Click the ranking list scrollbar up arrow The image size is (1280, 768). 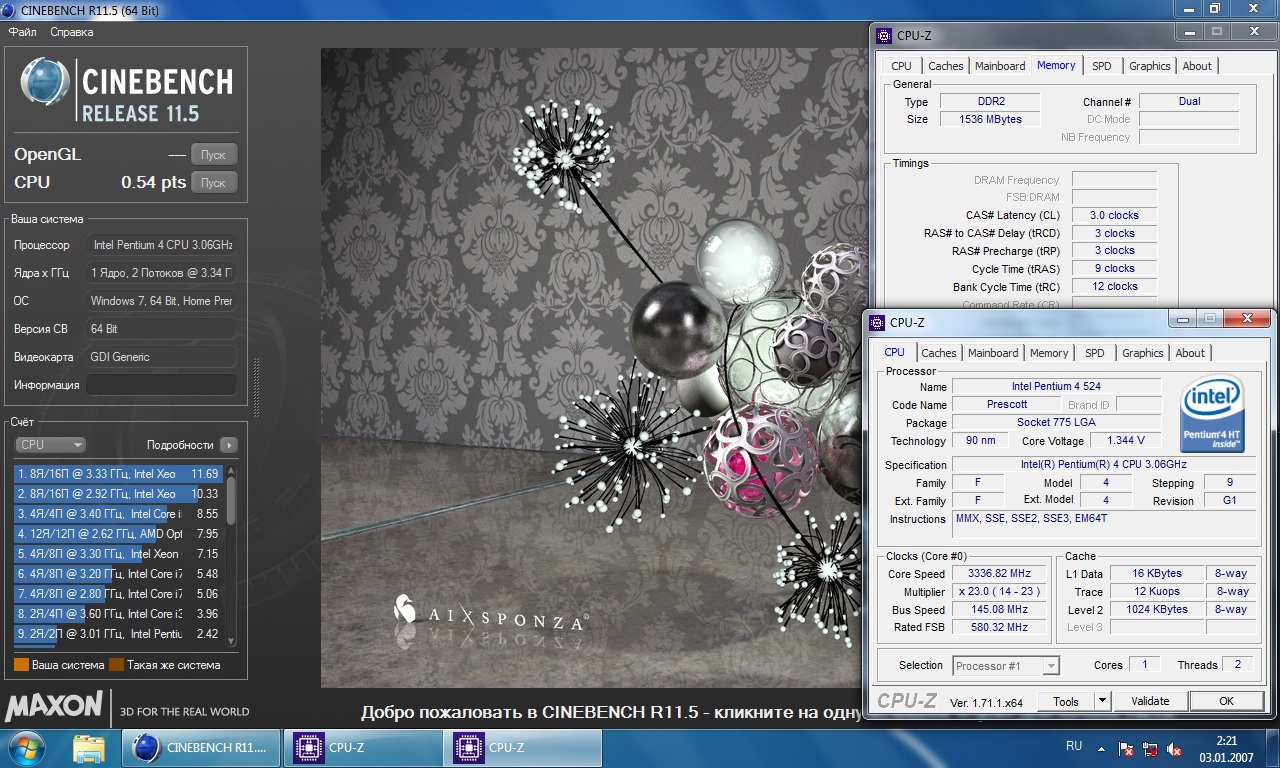(x=232, y=471)
